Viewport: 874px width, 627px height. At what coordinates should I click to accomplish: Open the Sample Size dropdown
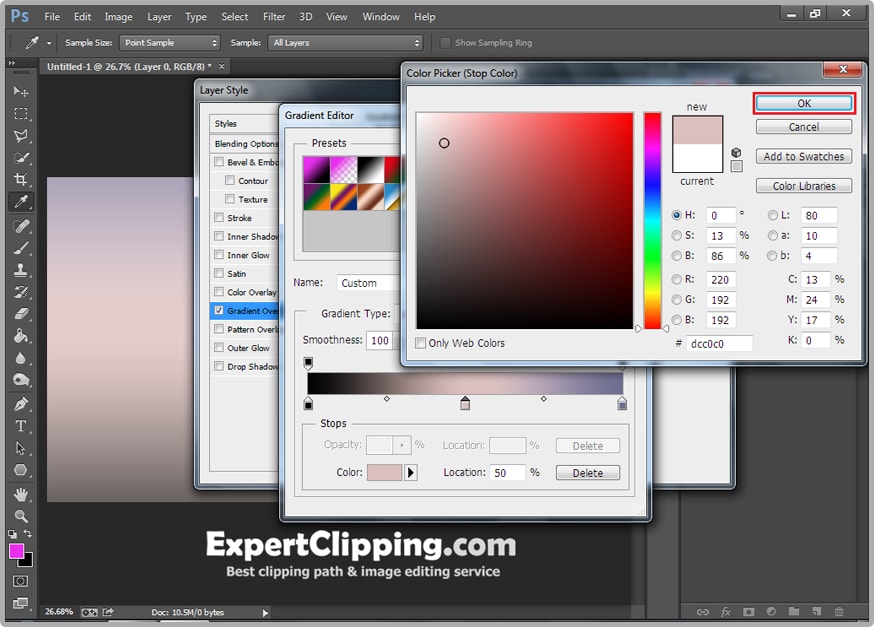click(x=169, y=43)
